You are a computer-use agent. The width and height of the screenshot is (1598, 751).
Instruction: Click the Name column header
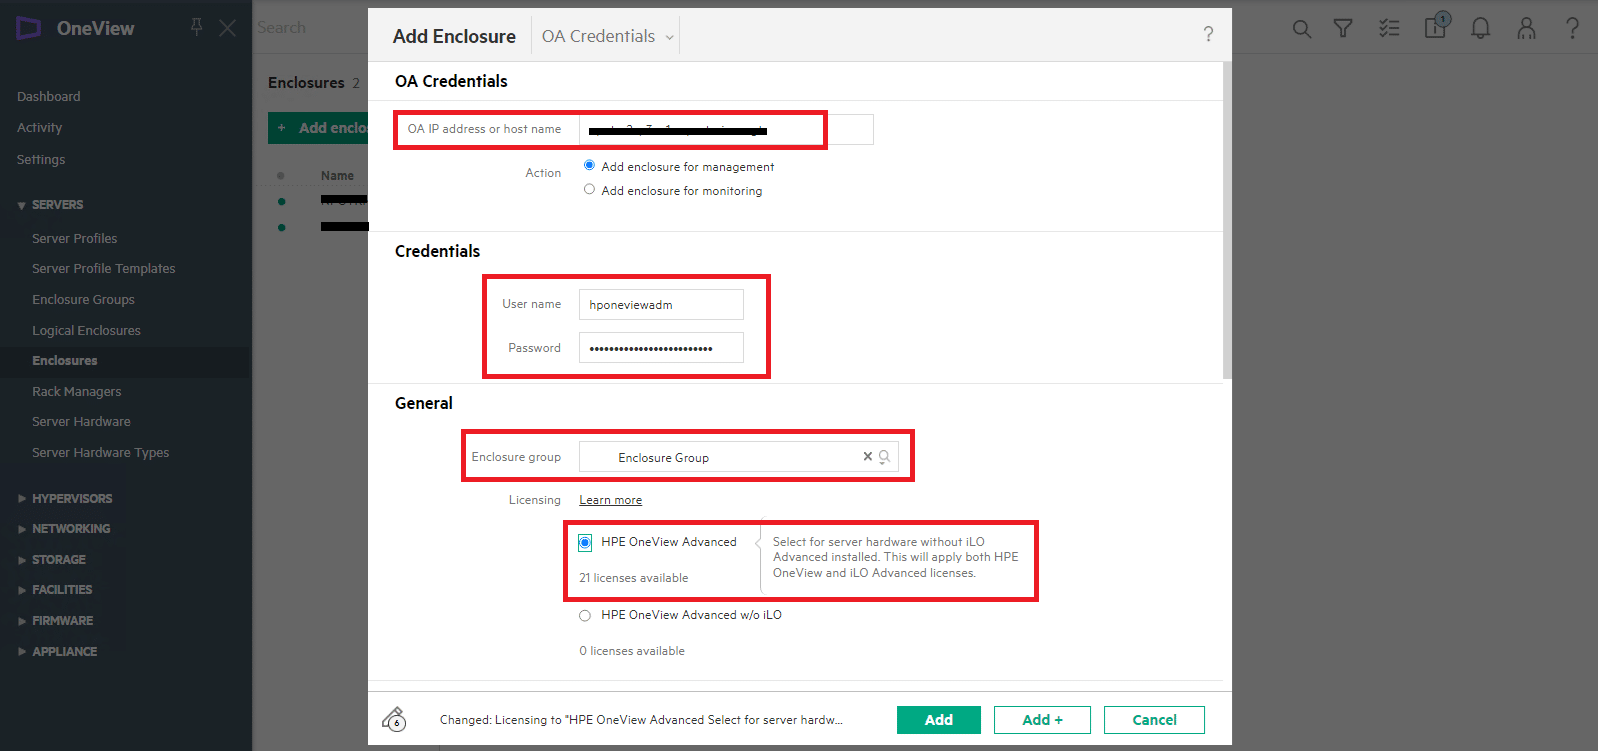(337, 176)
